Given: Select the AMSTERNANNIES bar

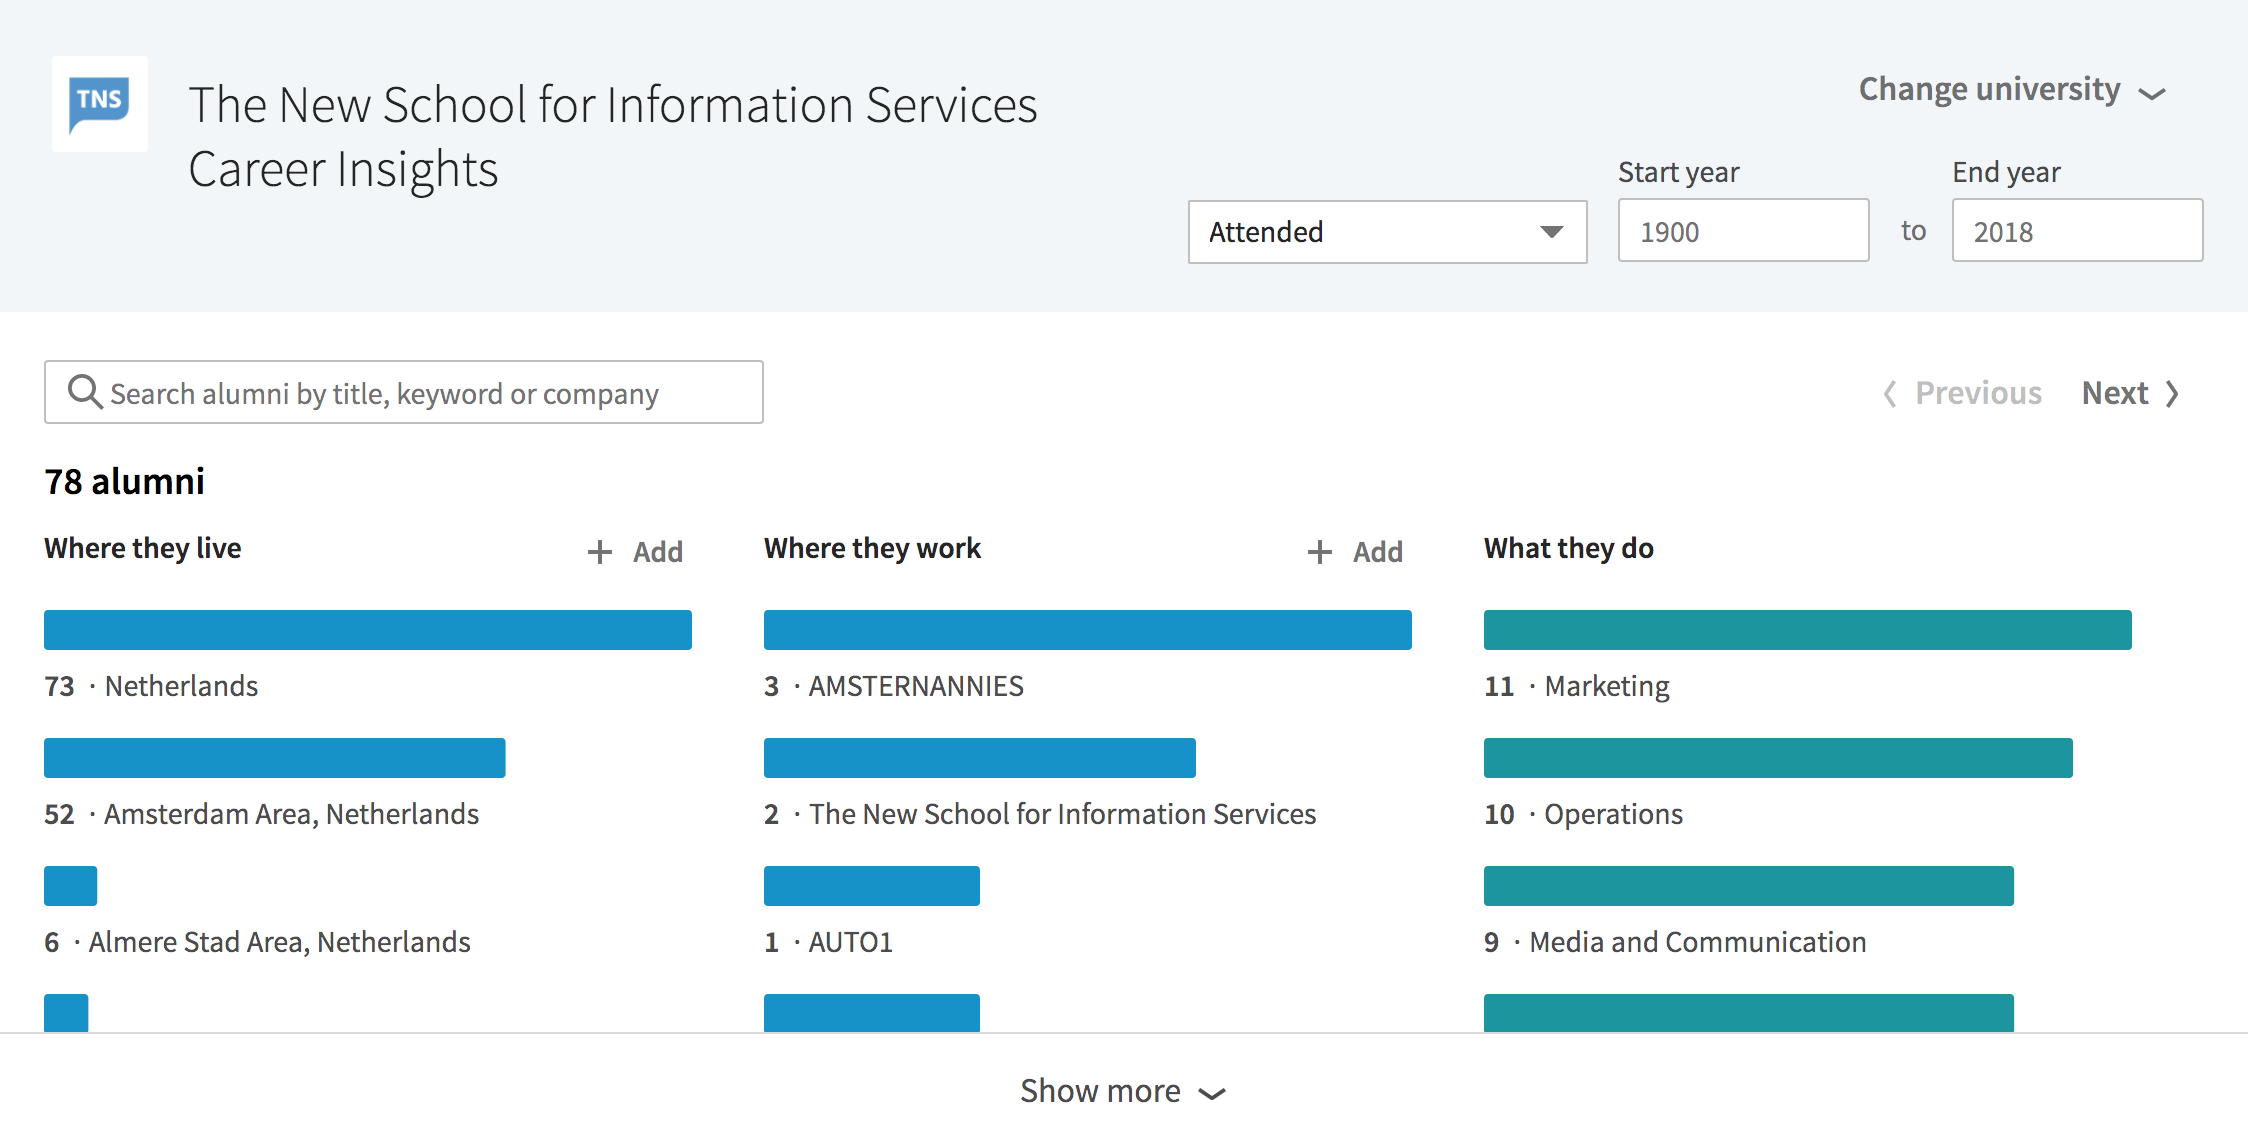Looking at the screenshot, I should (x=1088, y=630).
